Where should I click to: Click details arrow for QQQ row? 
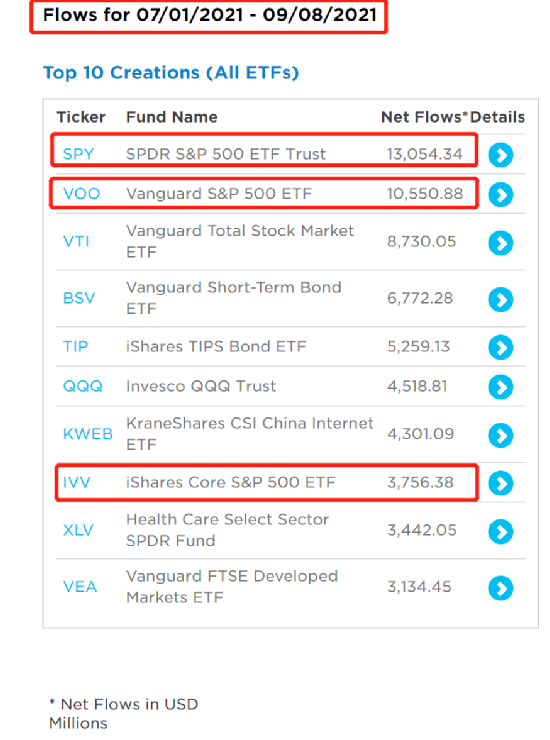tap(500, 387)
